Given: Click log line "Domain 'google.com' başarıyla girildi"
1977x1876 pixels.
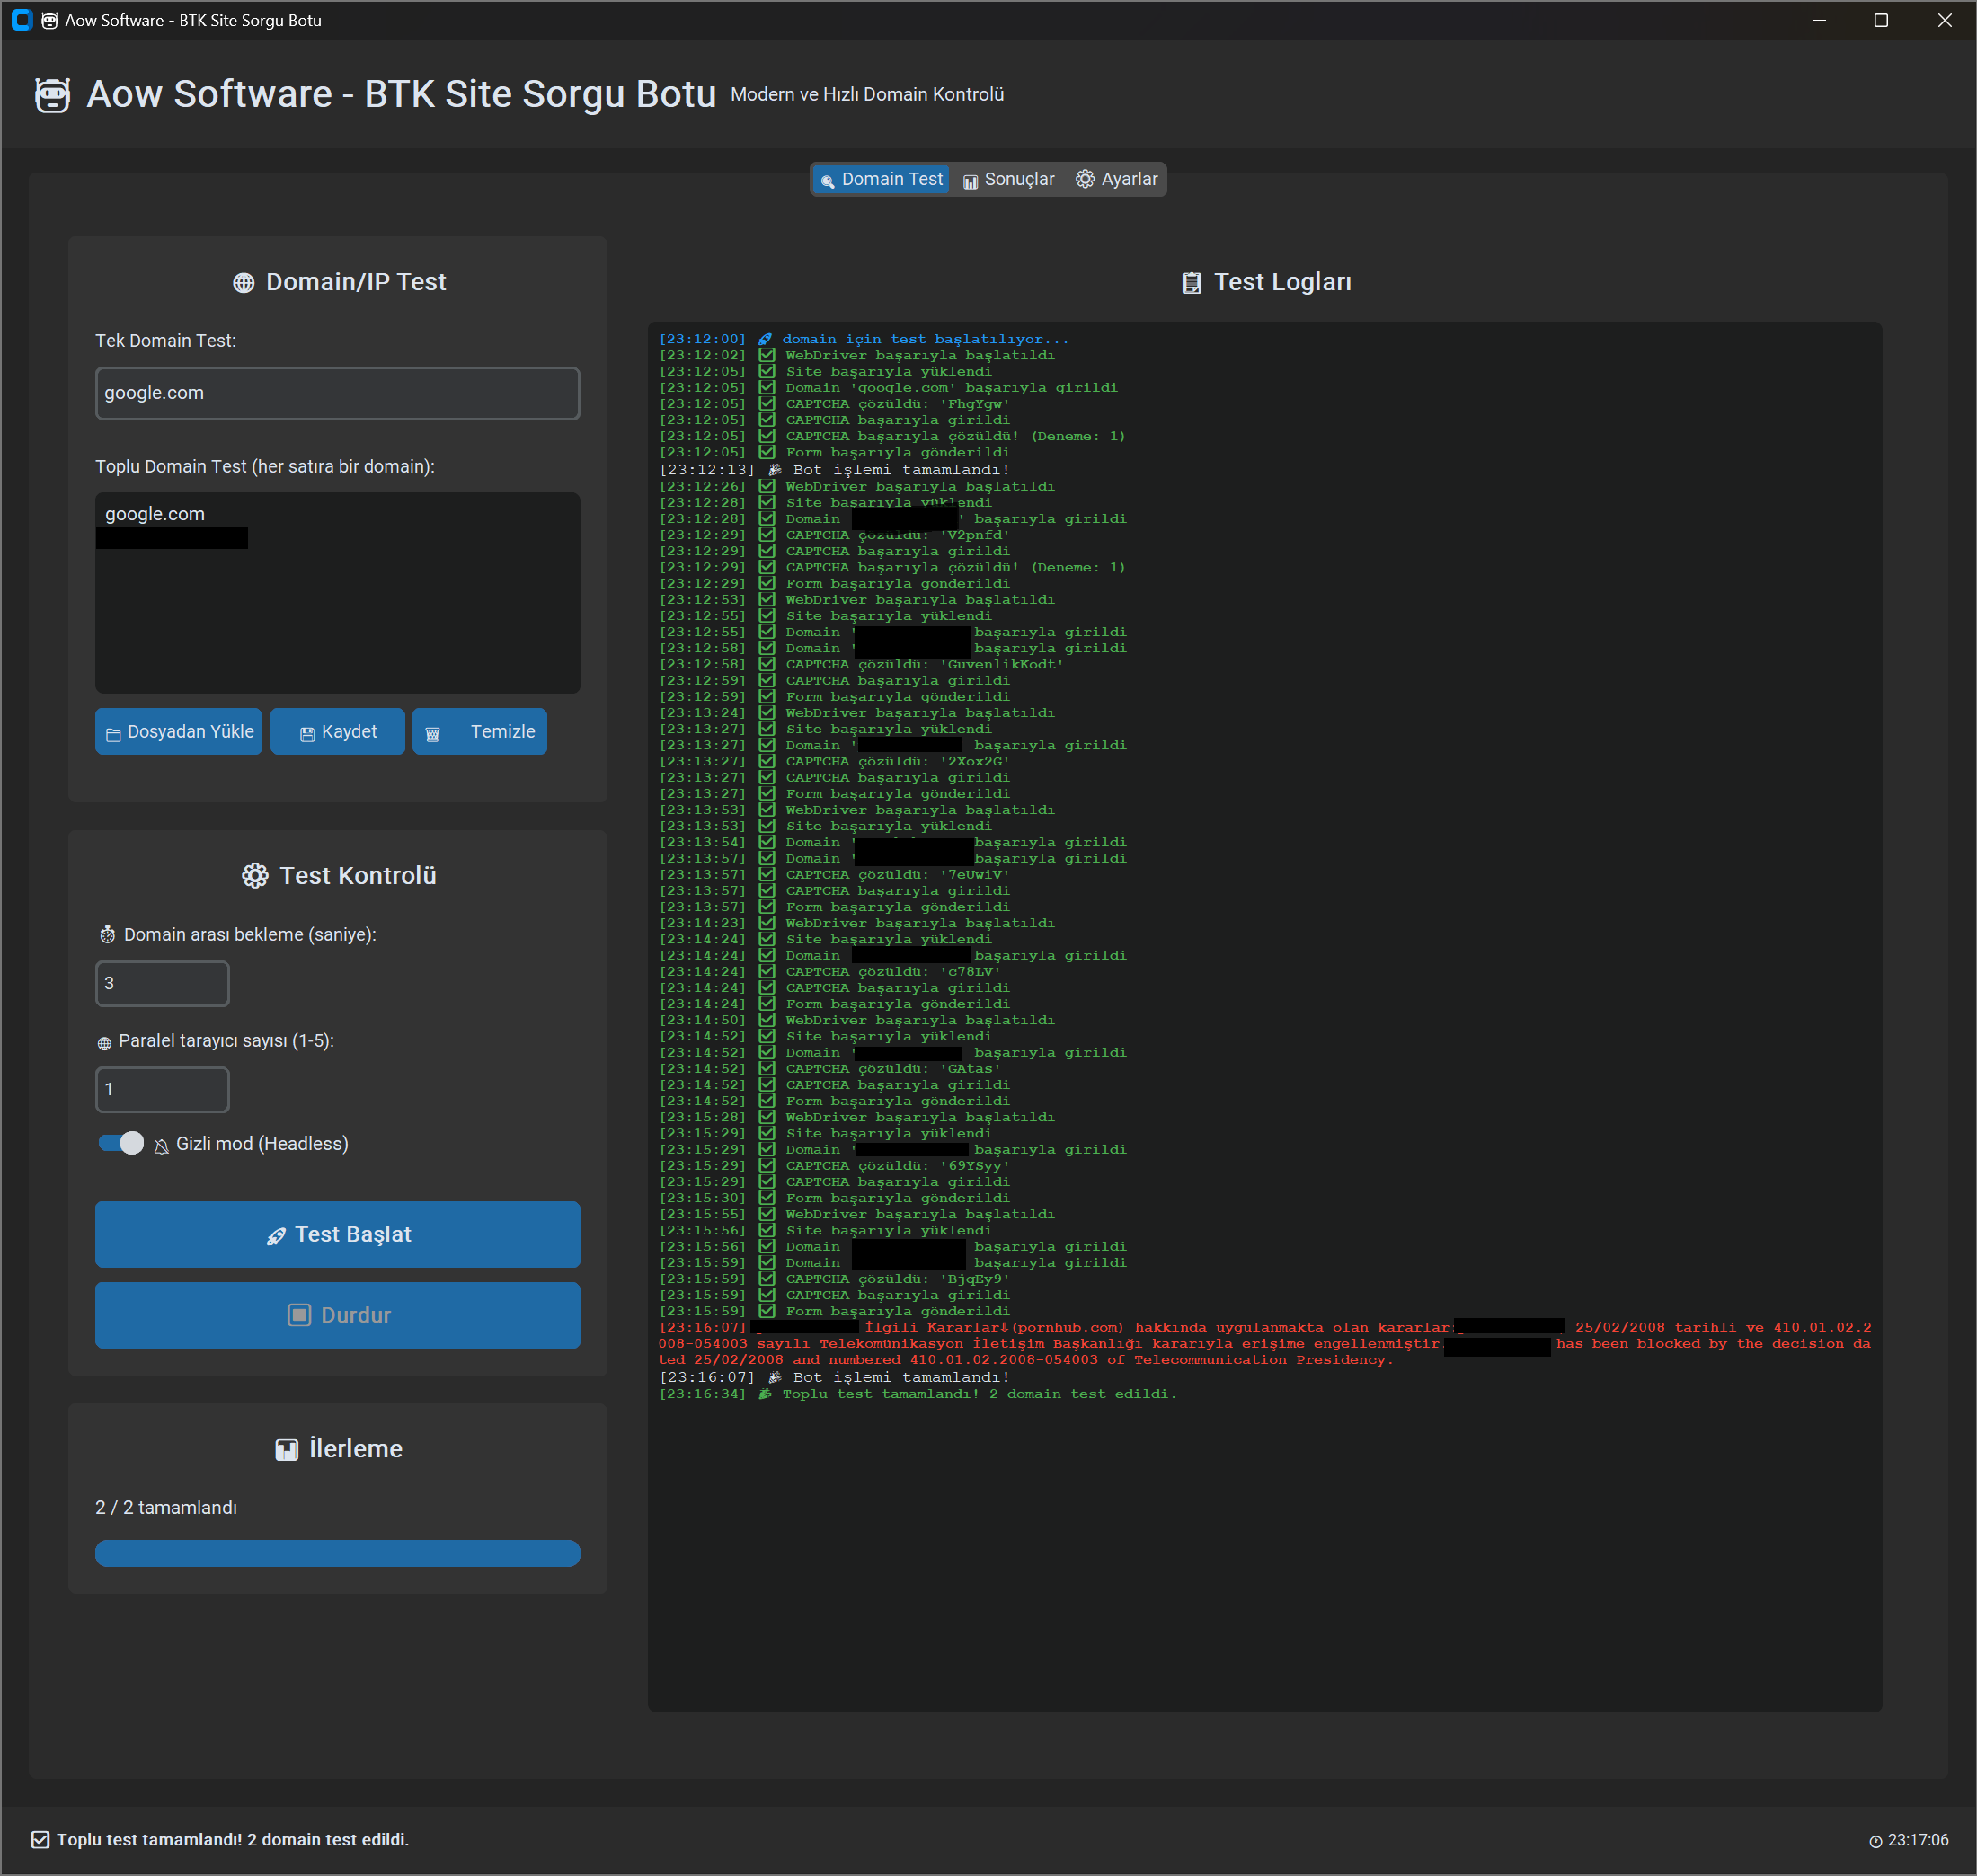Looking at the screenshot, I should [x=888, y=388].
